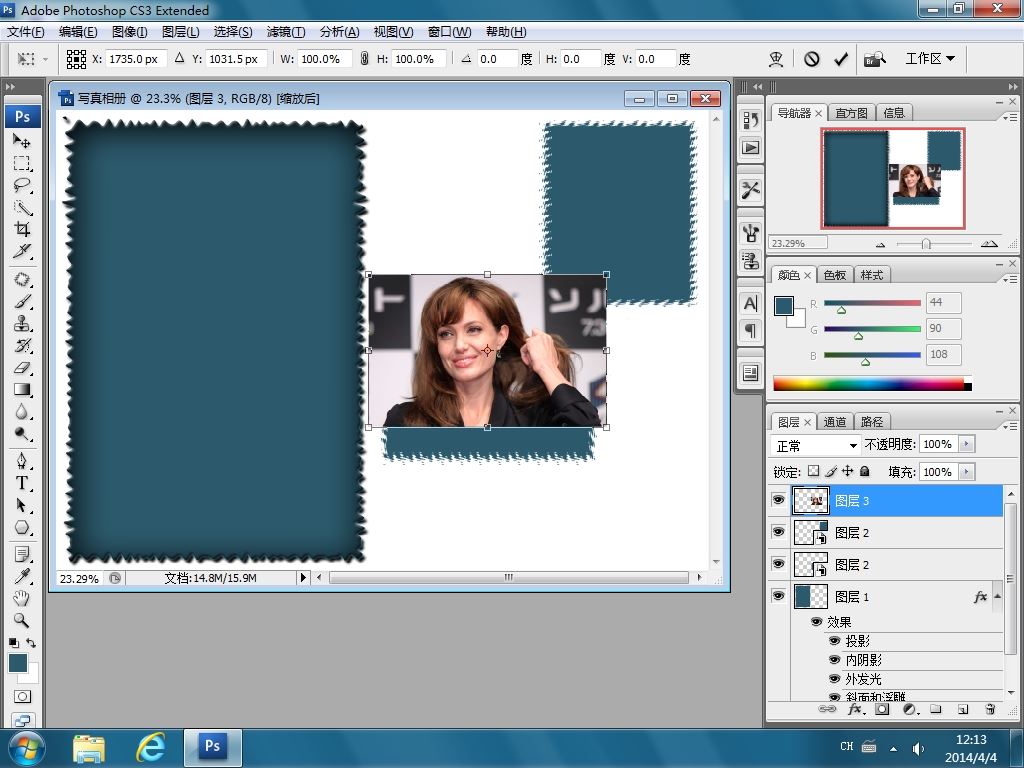The image size is (1024, 768).
Task: Toggle Quick Mask mode in the toolbox
Action: coord(22,697)
